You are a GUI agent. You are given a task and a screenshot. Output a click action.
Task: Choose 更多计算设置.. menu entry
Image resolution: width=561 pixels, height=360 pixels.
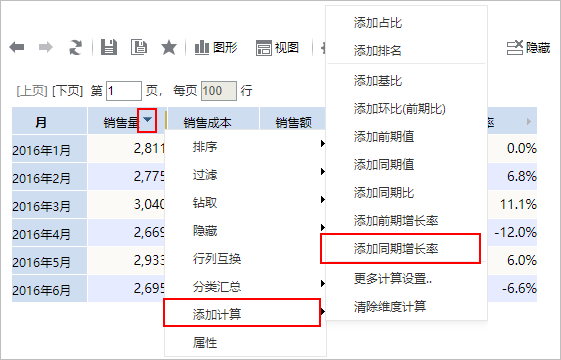(393, 278)
